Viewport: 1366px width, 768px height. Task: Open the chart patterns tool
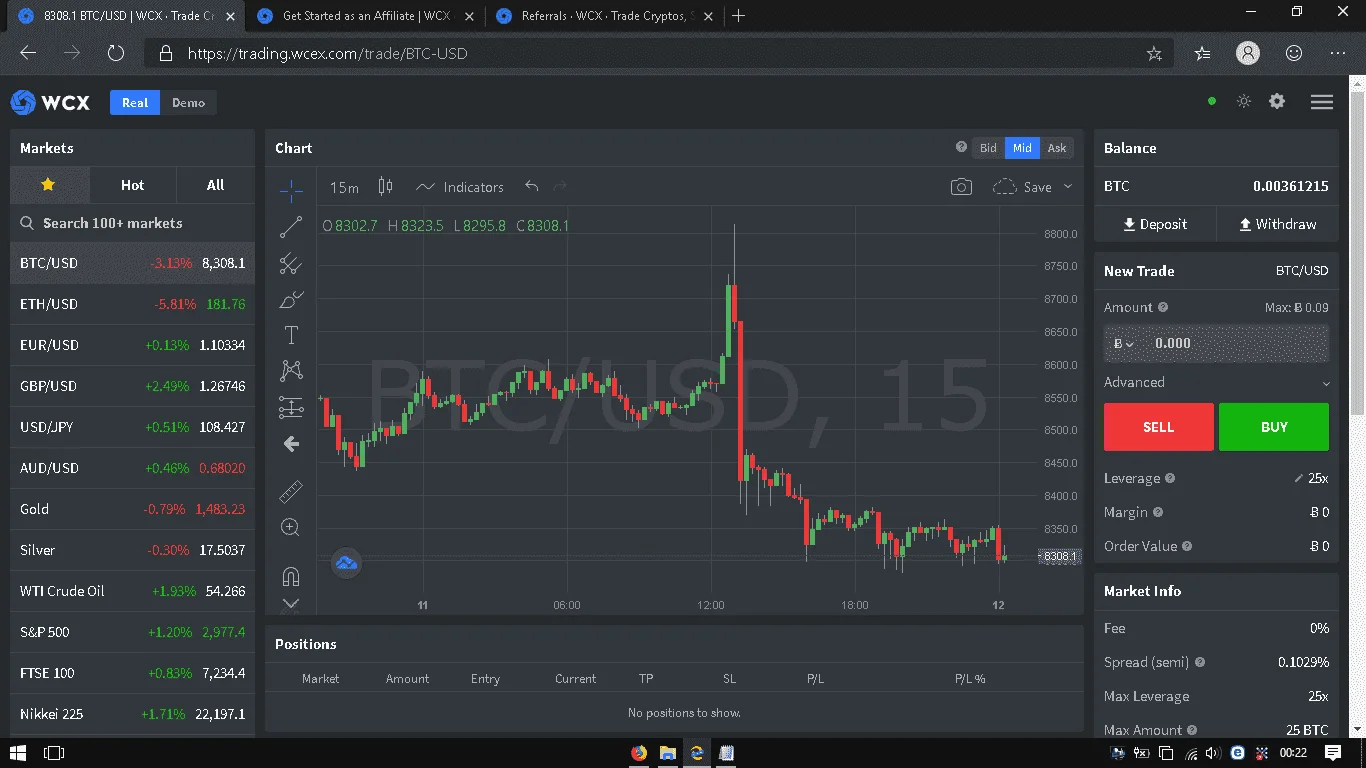(x=291, y=371)
